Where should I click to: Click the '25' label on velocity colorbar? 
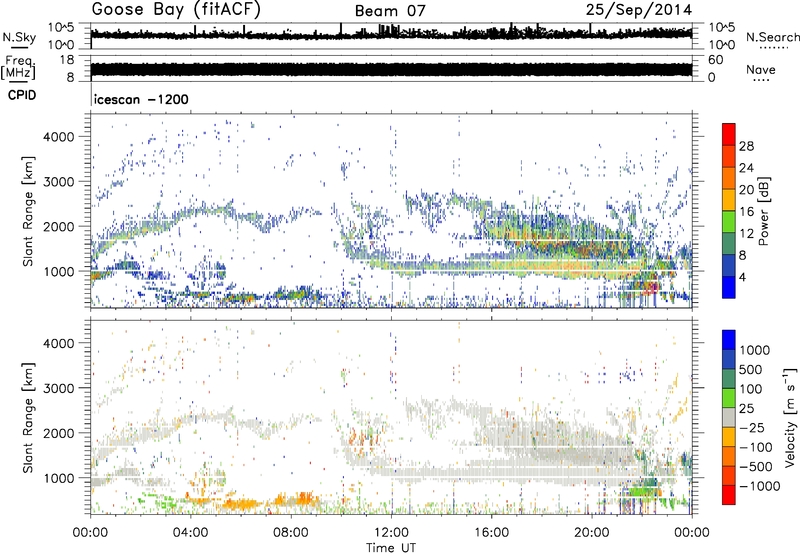point(746,409)
